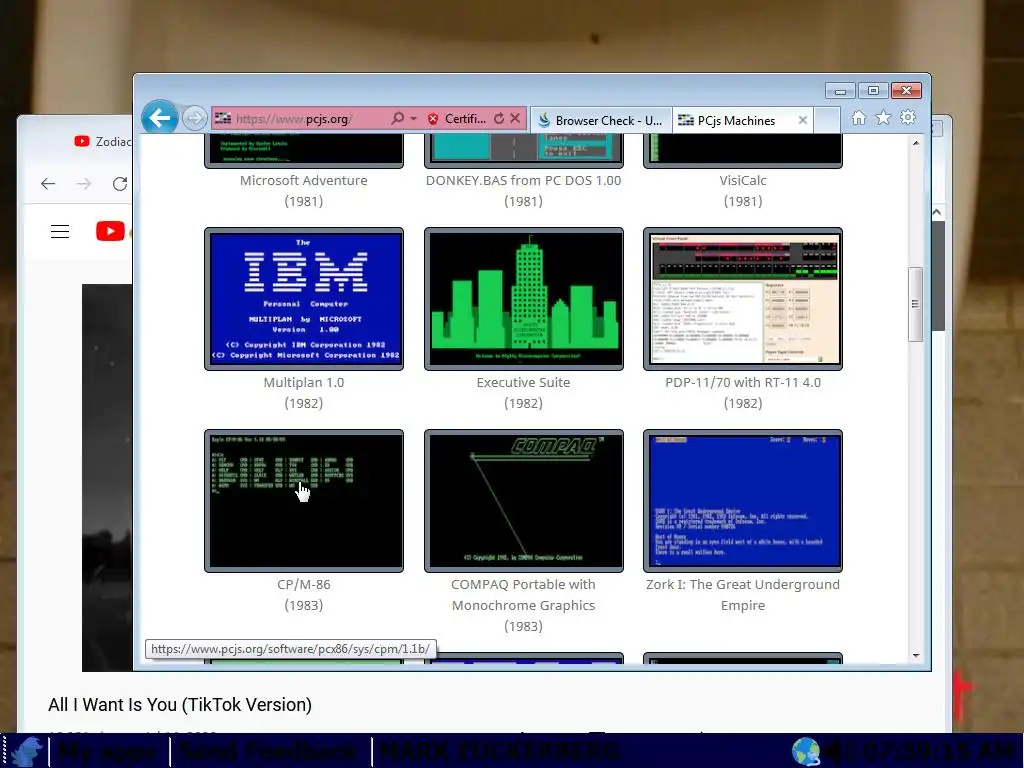Click the PCjs page vertical scrollbar thumb
The height and width of the screenshot is (768, 1024).
pyautogui.click(x=916, y=304)
